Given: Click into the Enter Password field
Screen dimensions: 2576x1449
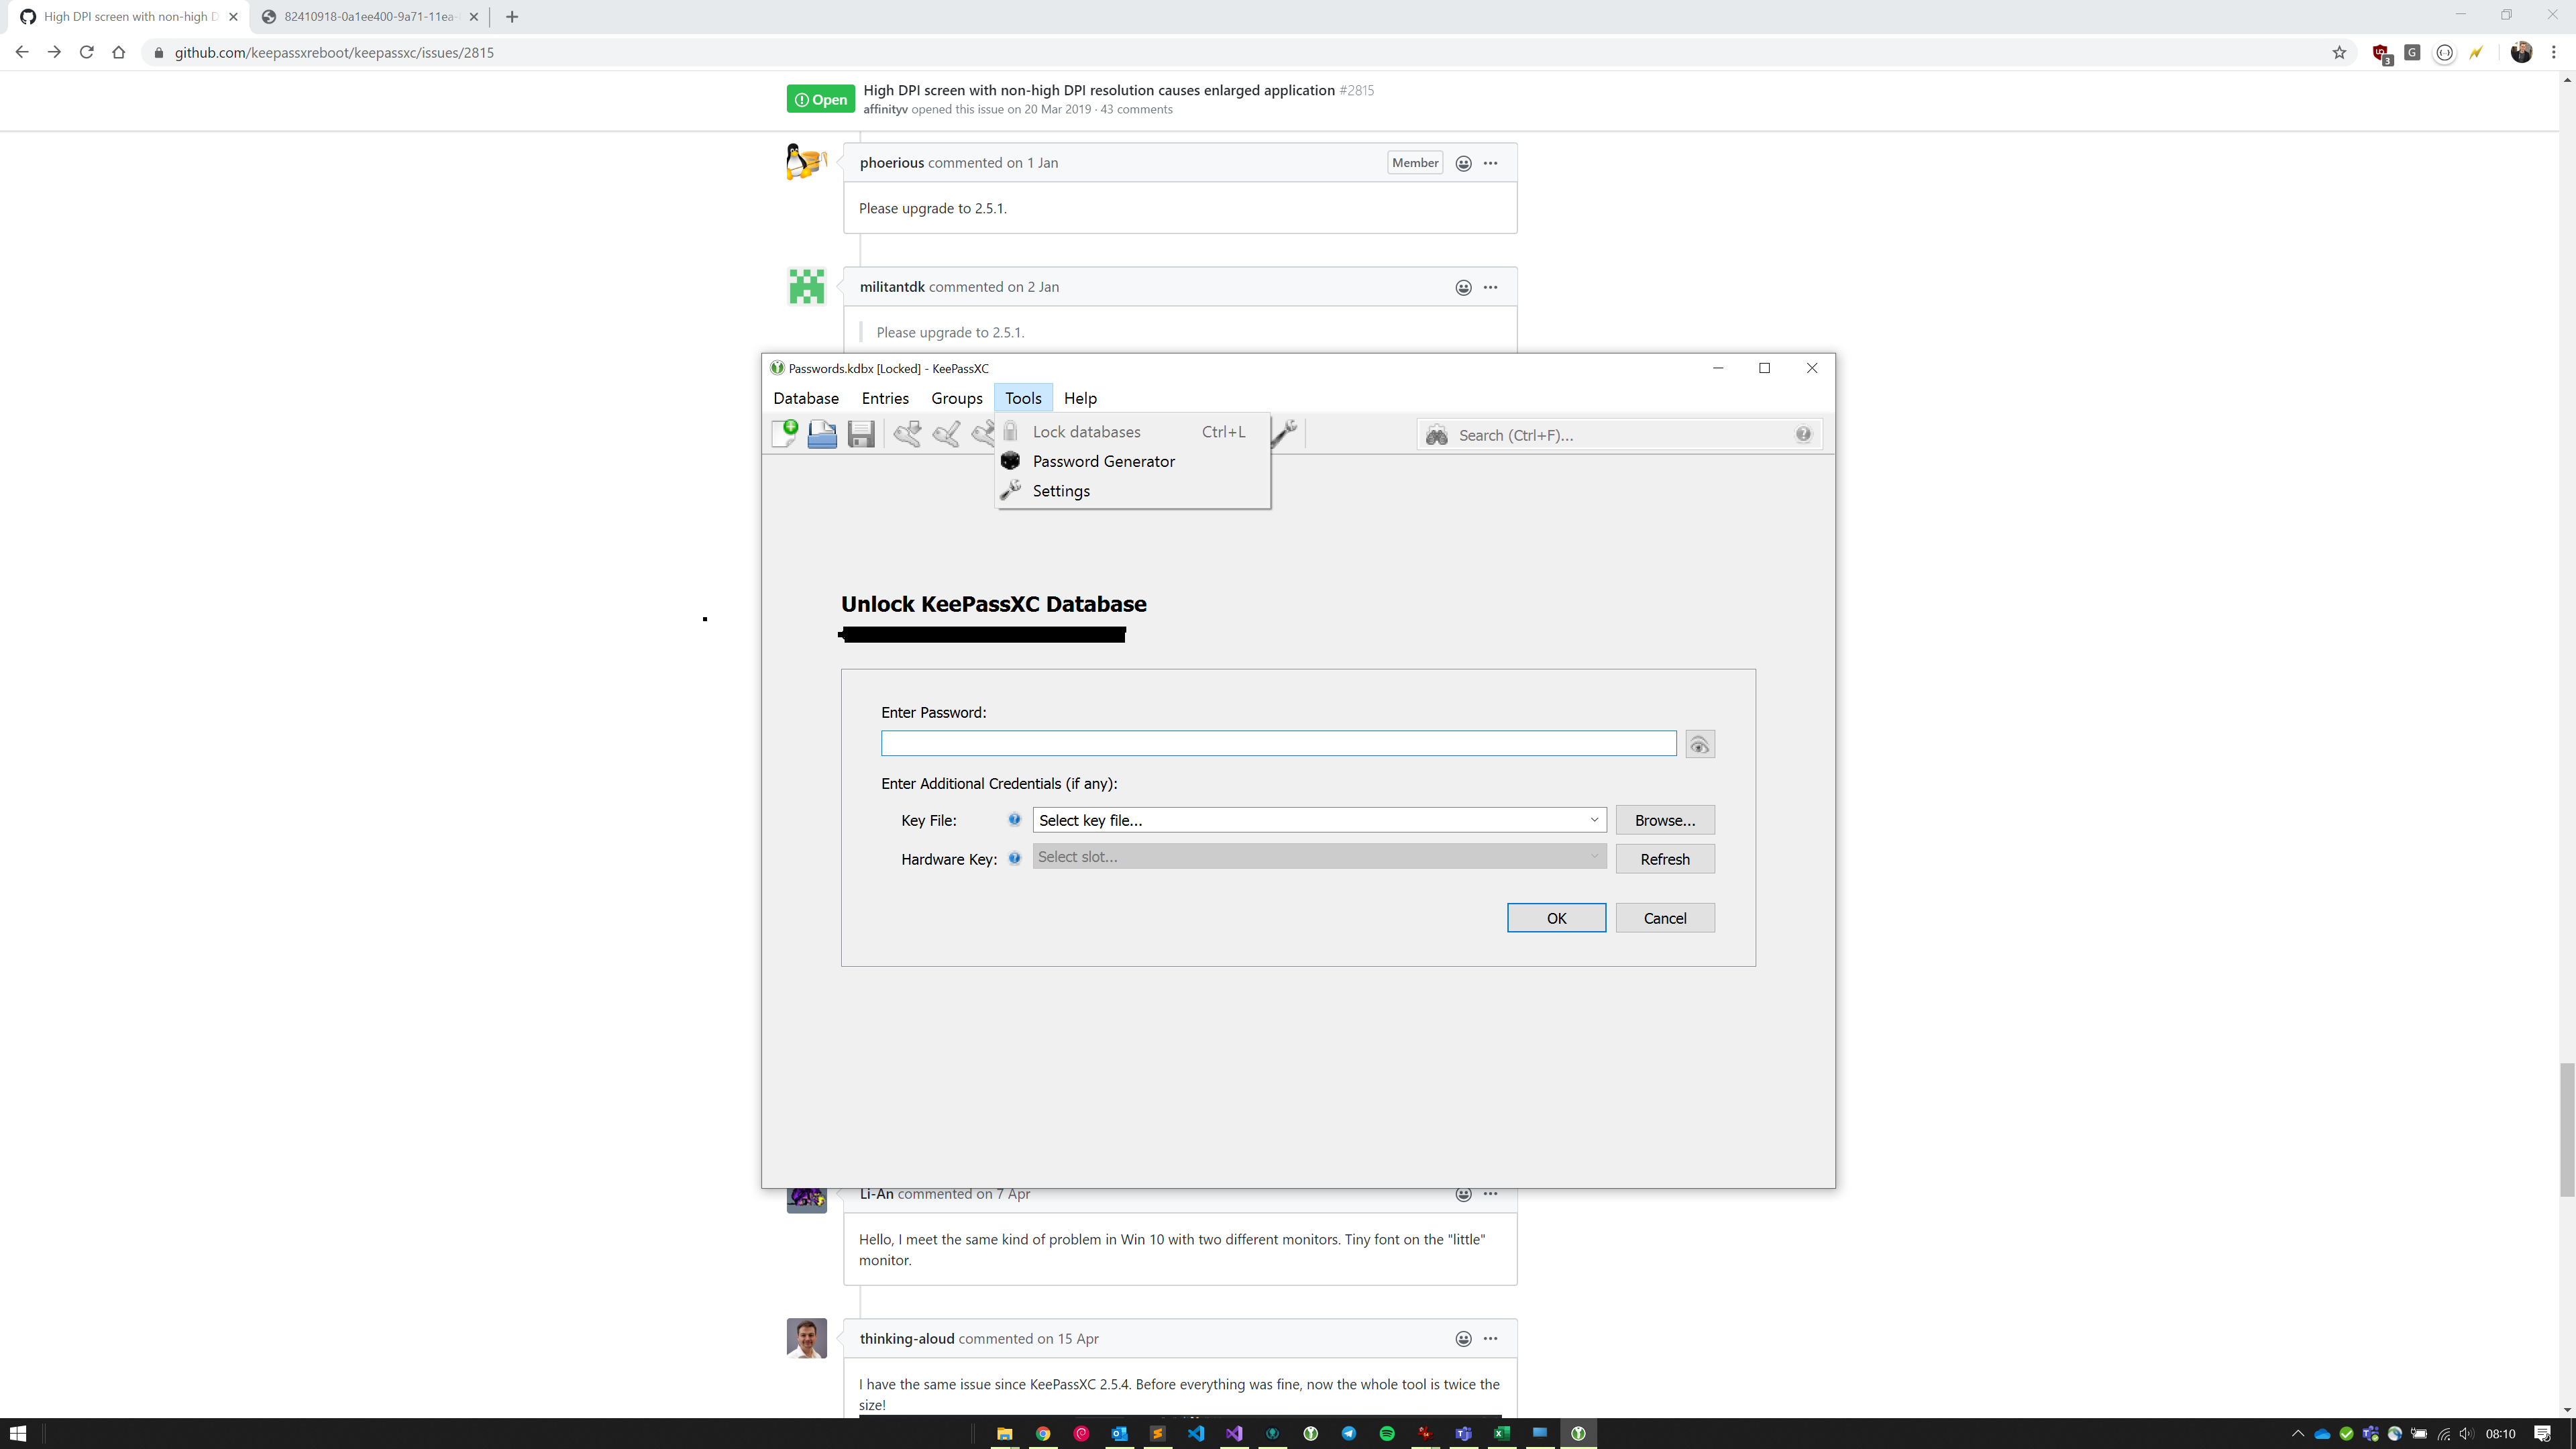Looking at the screenshot, I should 1278,743.
